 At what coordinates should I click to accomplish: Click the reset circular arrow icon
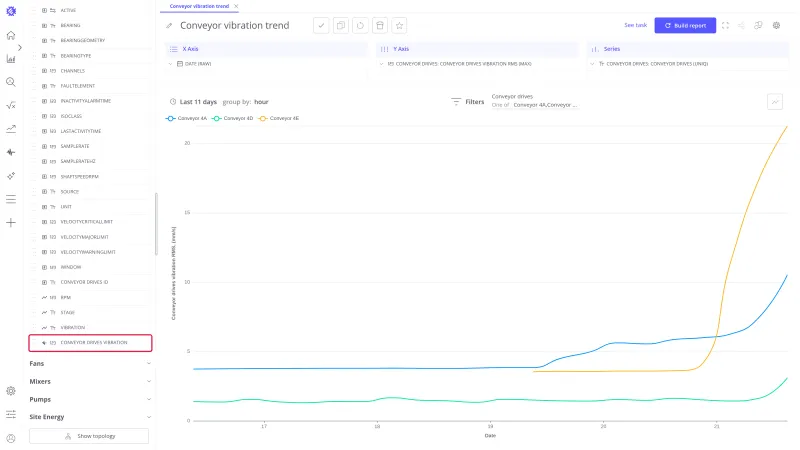pyautogui.click(x=360, y=26)
